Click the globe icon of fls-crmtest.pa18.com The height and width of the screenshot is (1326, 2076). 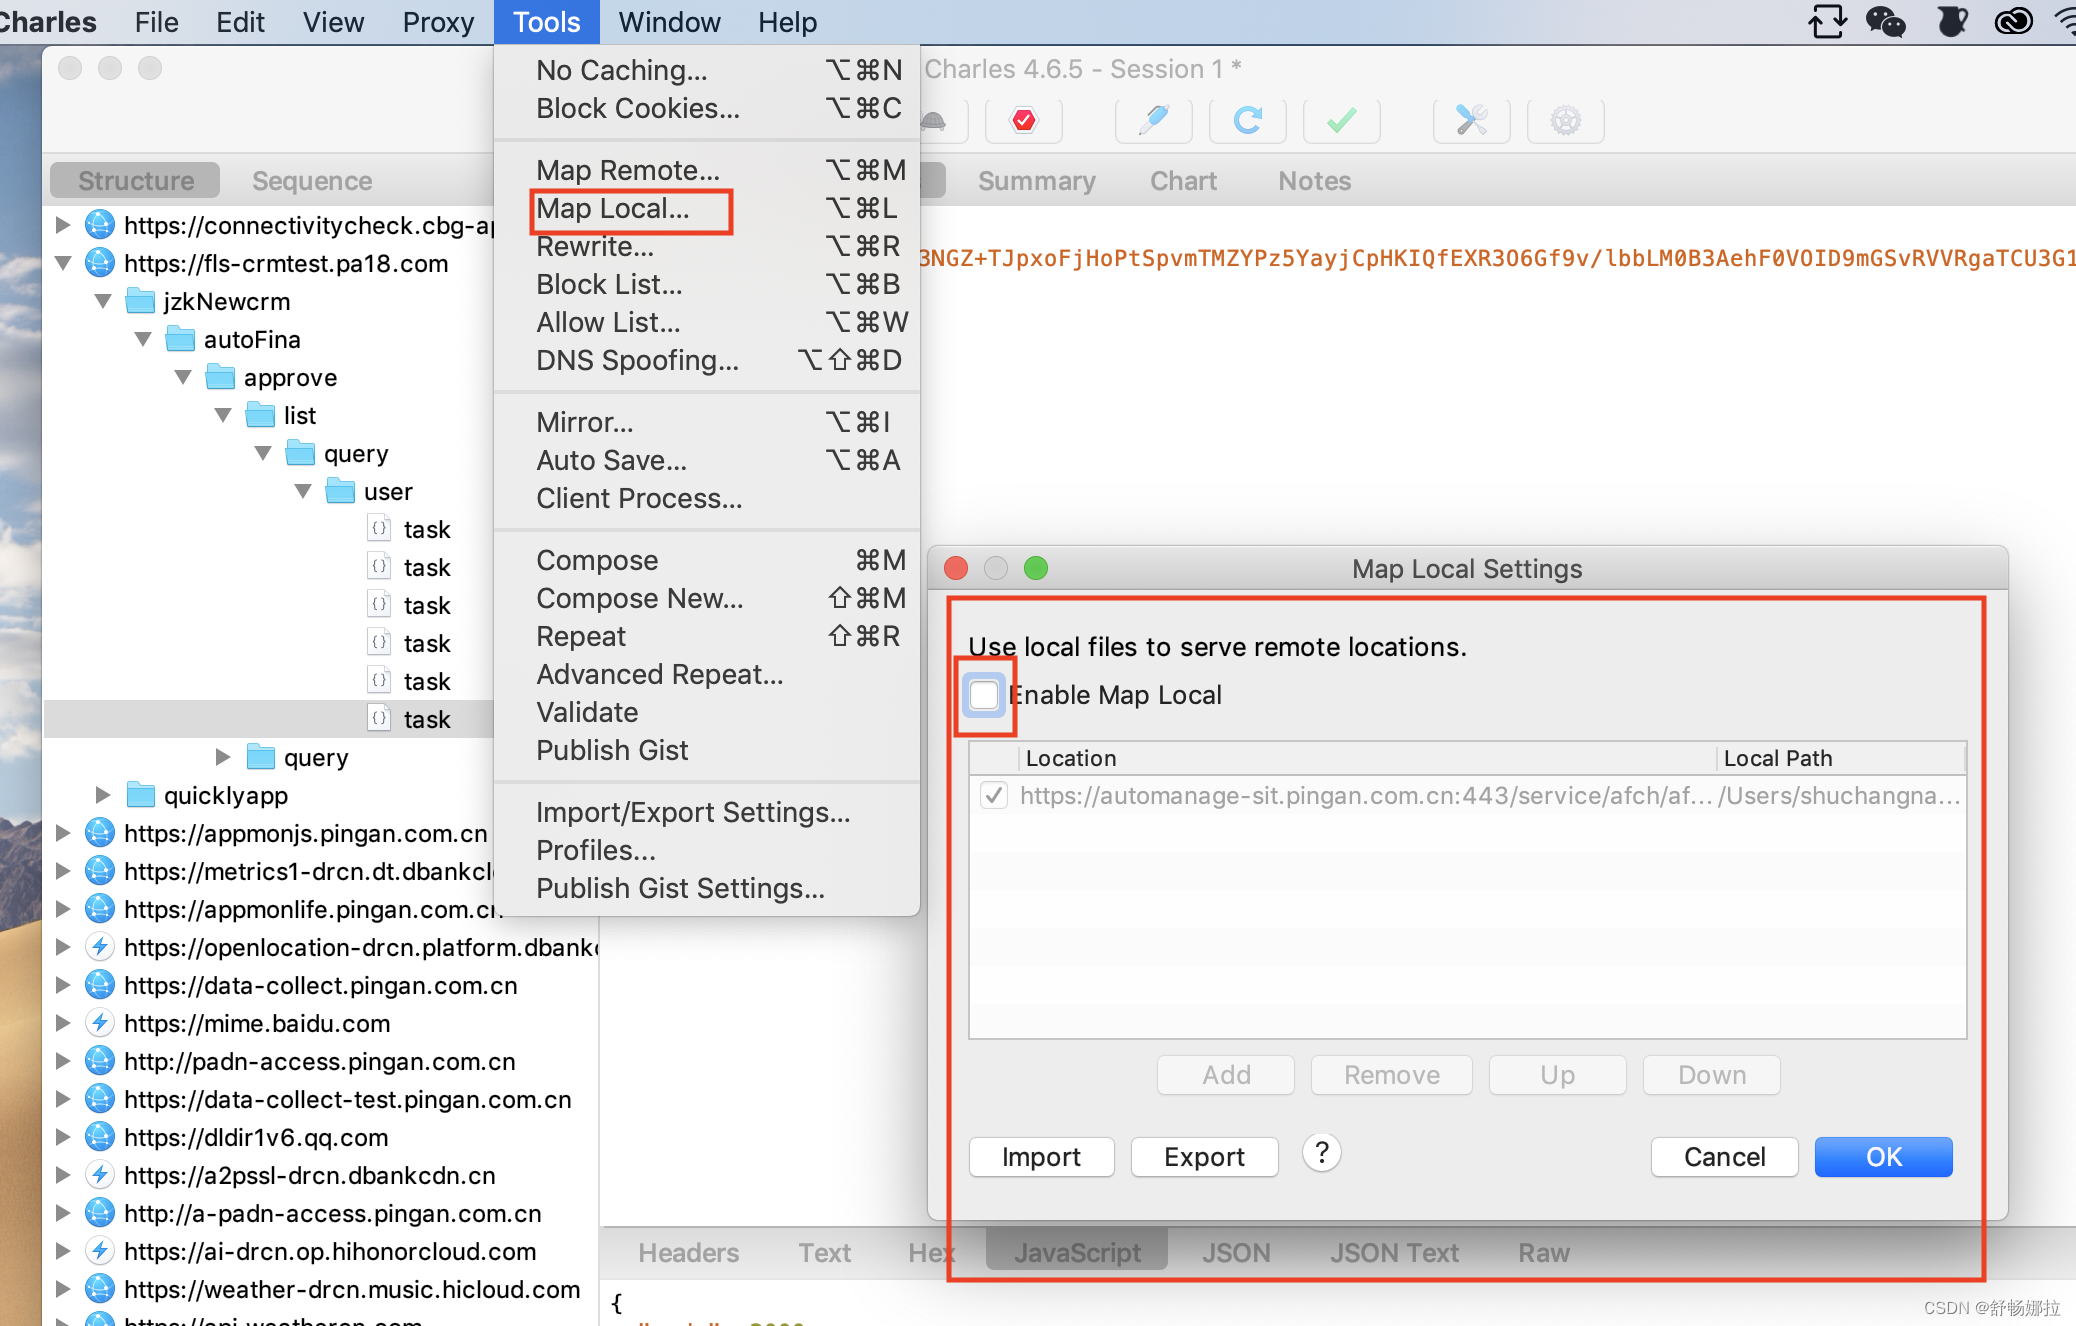point(99,263)
